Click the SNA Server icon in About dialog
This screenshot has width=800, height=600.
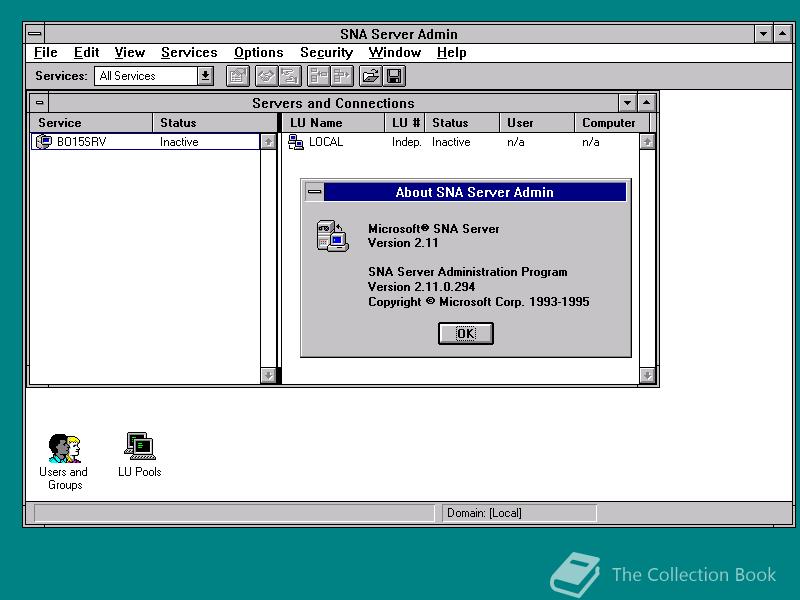point(332,236)
